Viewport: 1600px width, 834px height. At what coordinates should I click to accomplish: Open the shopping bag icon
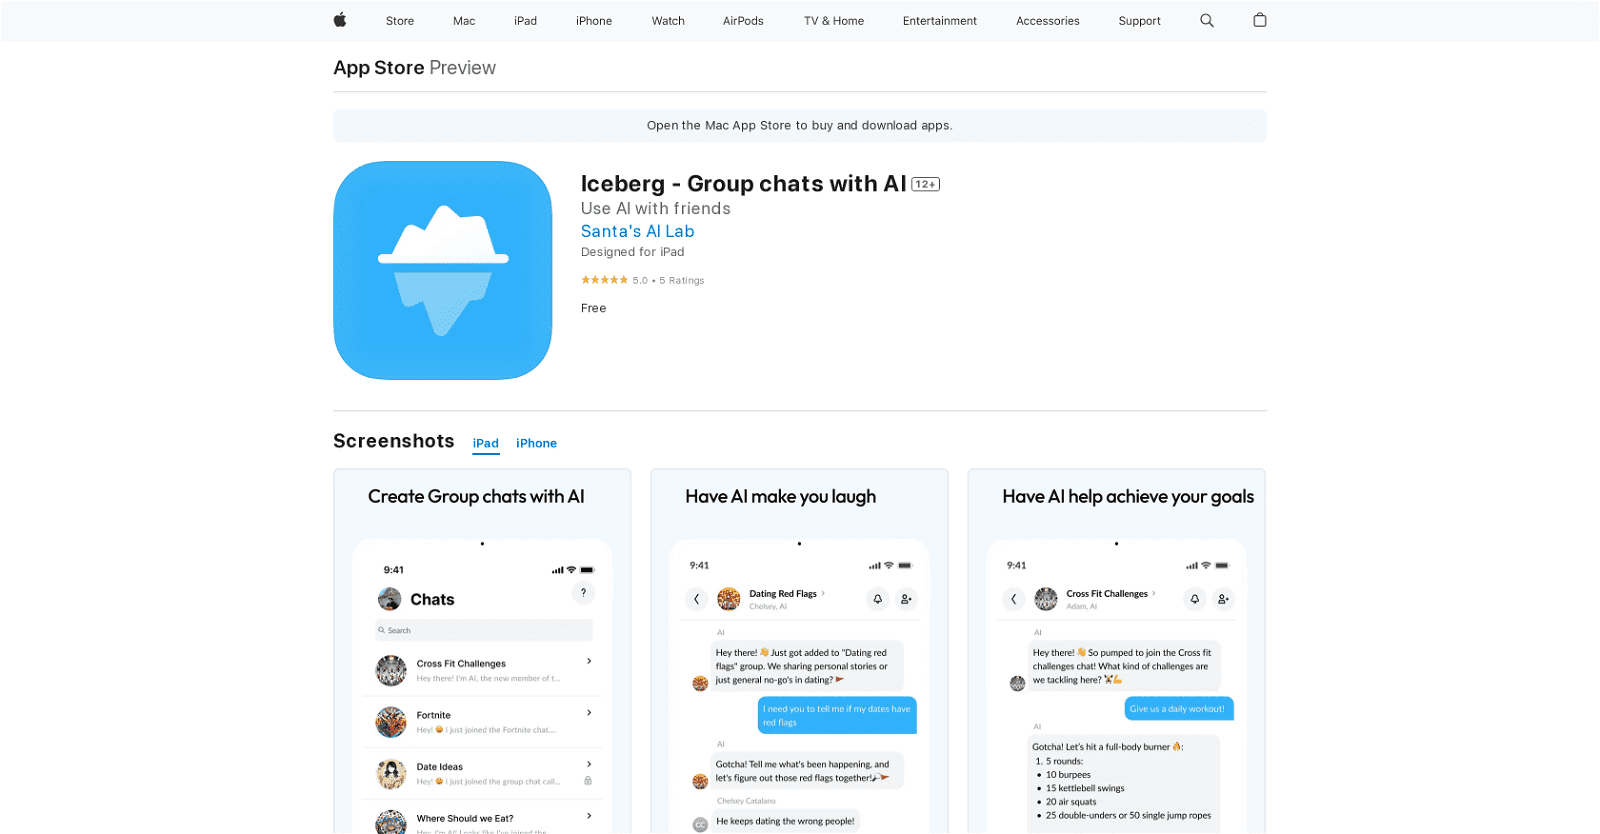pos(1260,20)
